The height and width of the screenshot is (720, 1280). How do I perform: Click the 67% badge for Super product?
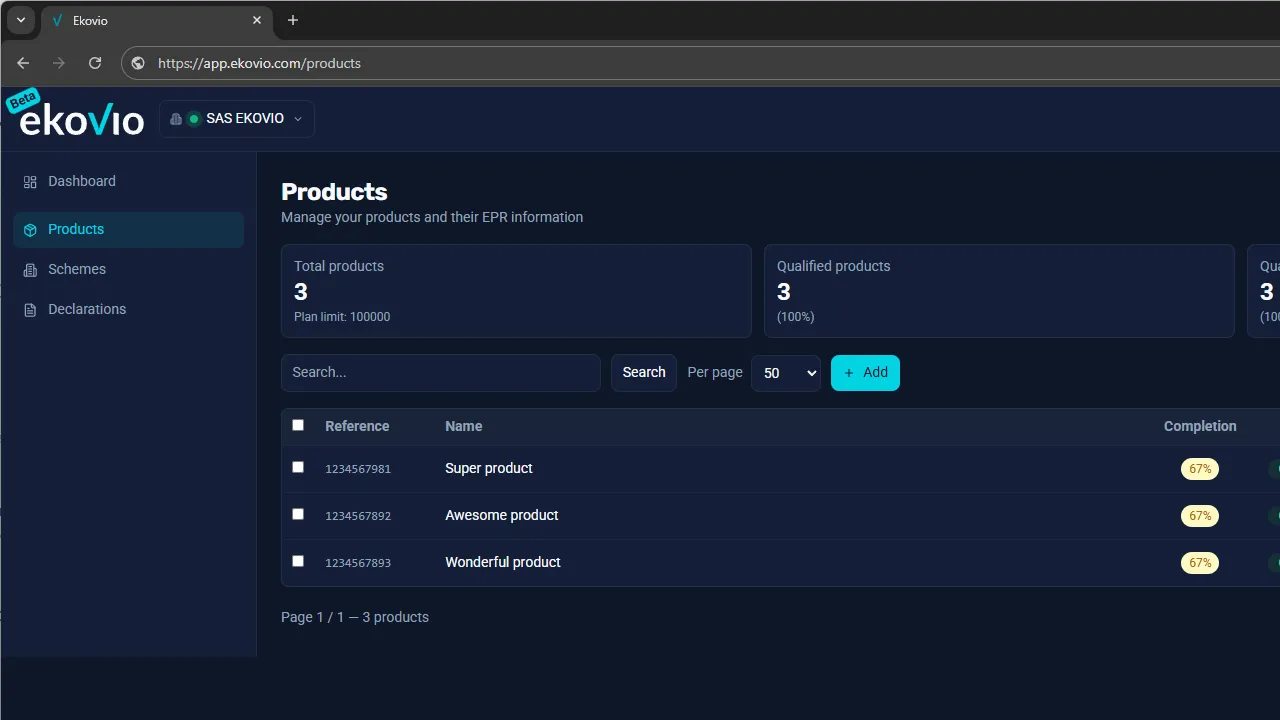click(1200, 469)
